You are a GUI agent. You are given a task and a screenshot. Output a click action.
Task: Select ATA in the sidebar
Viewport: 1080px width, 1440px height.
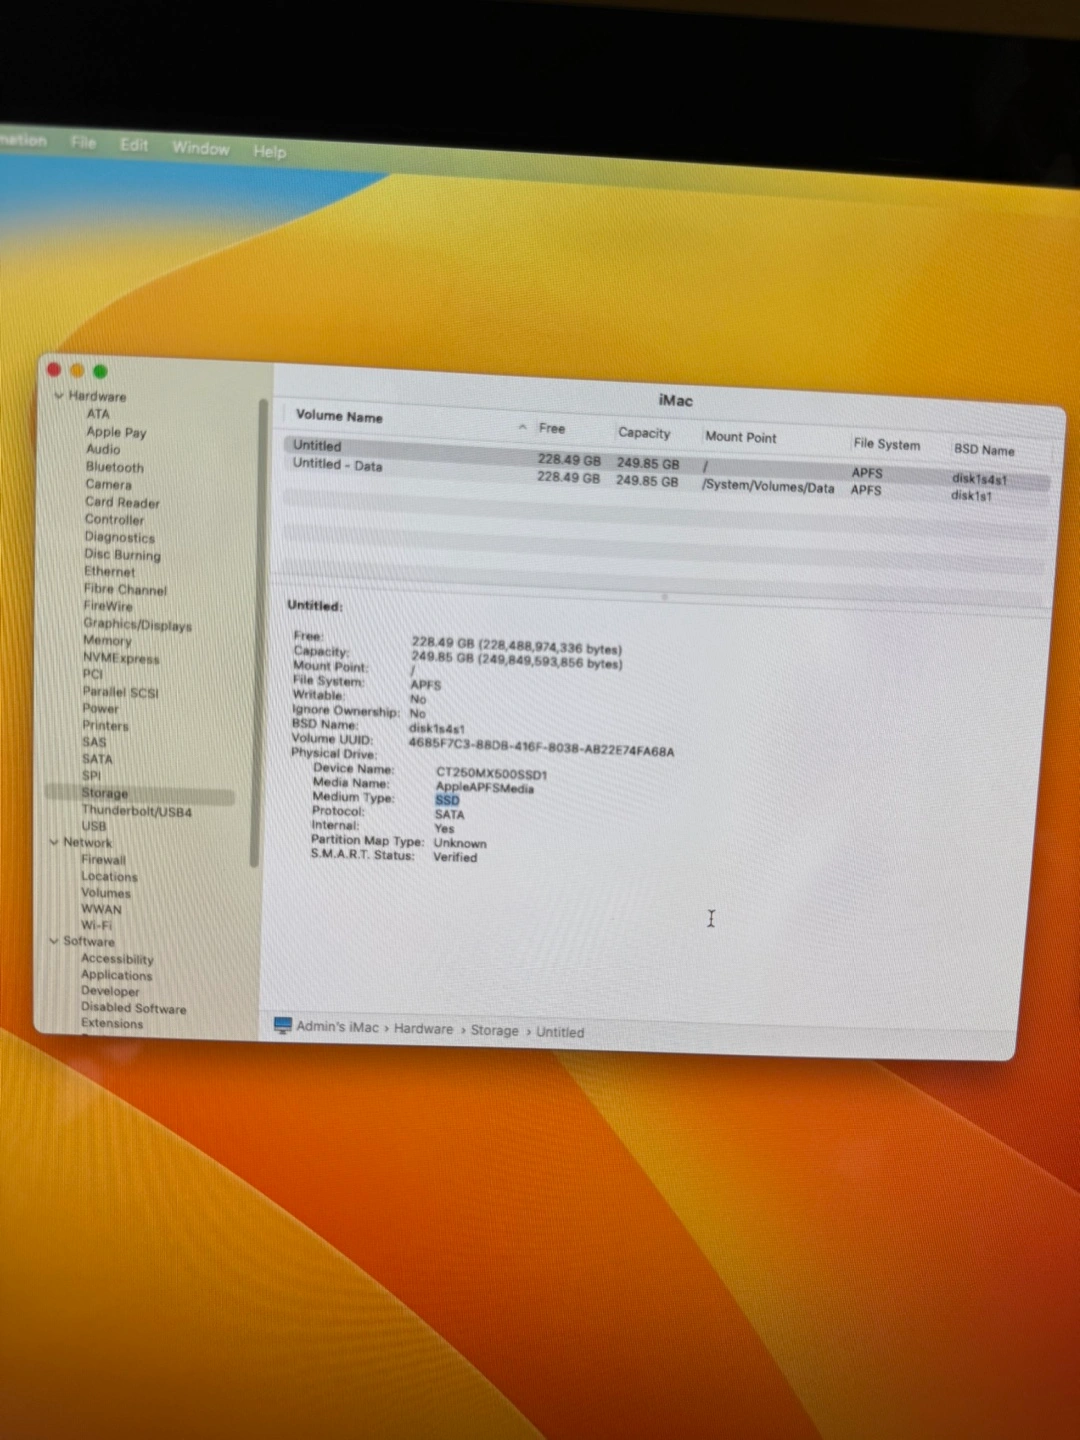pyautogui.click(x=98, y=414)
